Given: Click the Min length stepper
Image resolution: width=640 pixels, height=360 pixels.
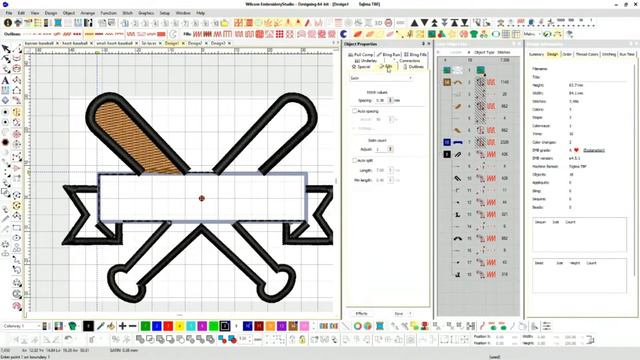Looking at the screenshot, I should [x=391, y=180].
